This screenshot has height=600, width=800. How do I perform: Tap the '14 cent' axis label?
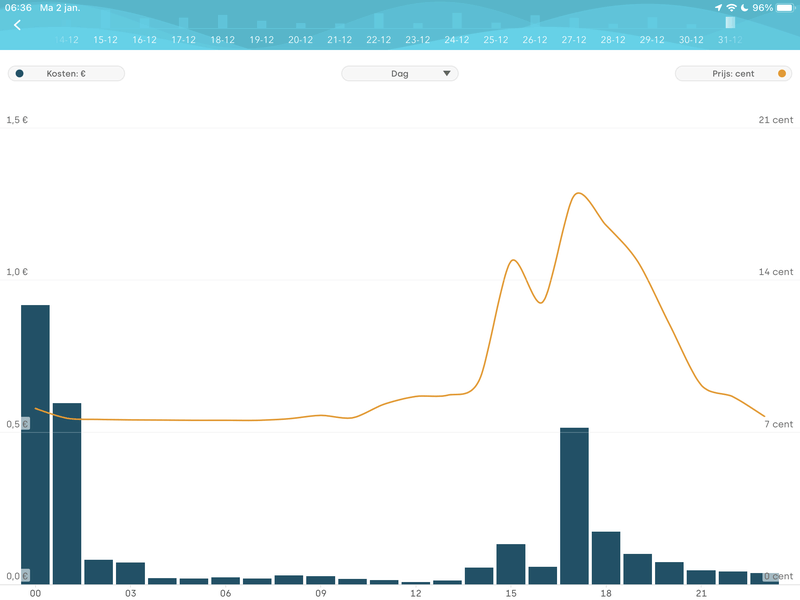(776, 272)
